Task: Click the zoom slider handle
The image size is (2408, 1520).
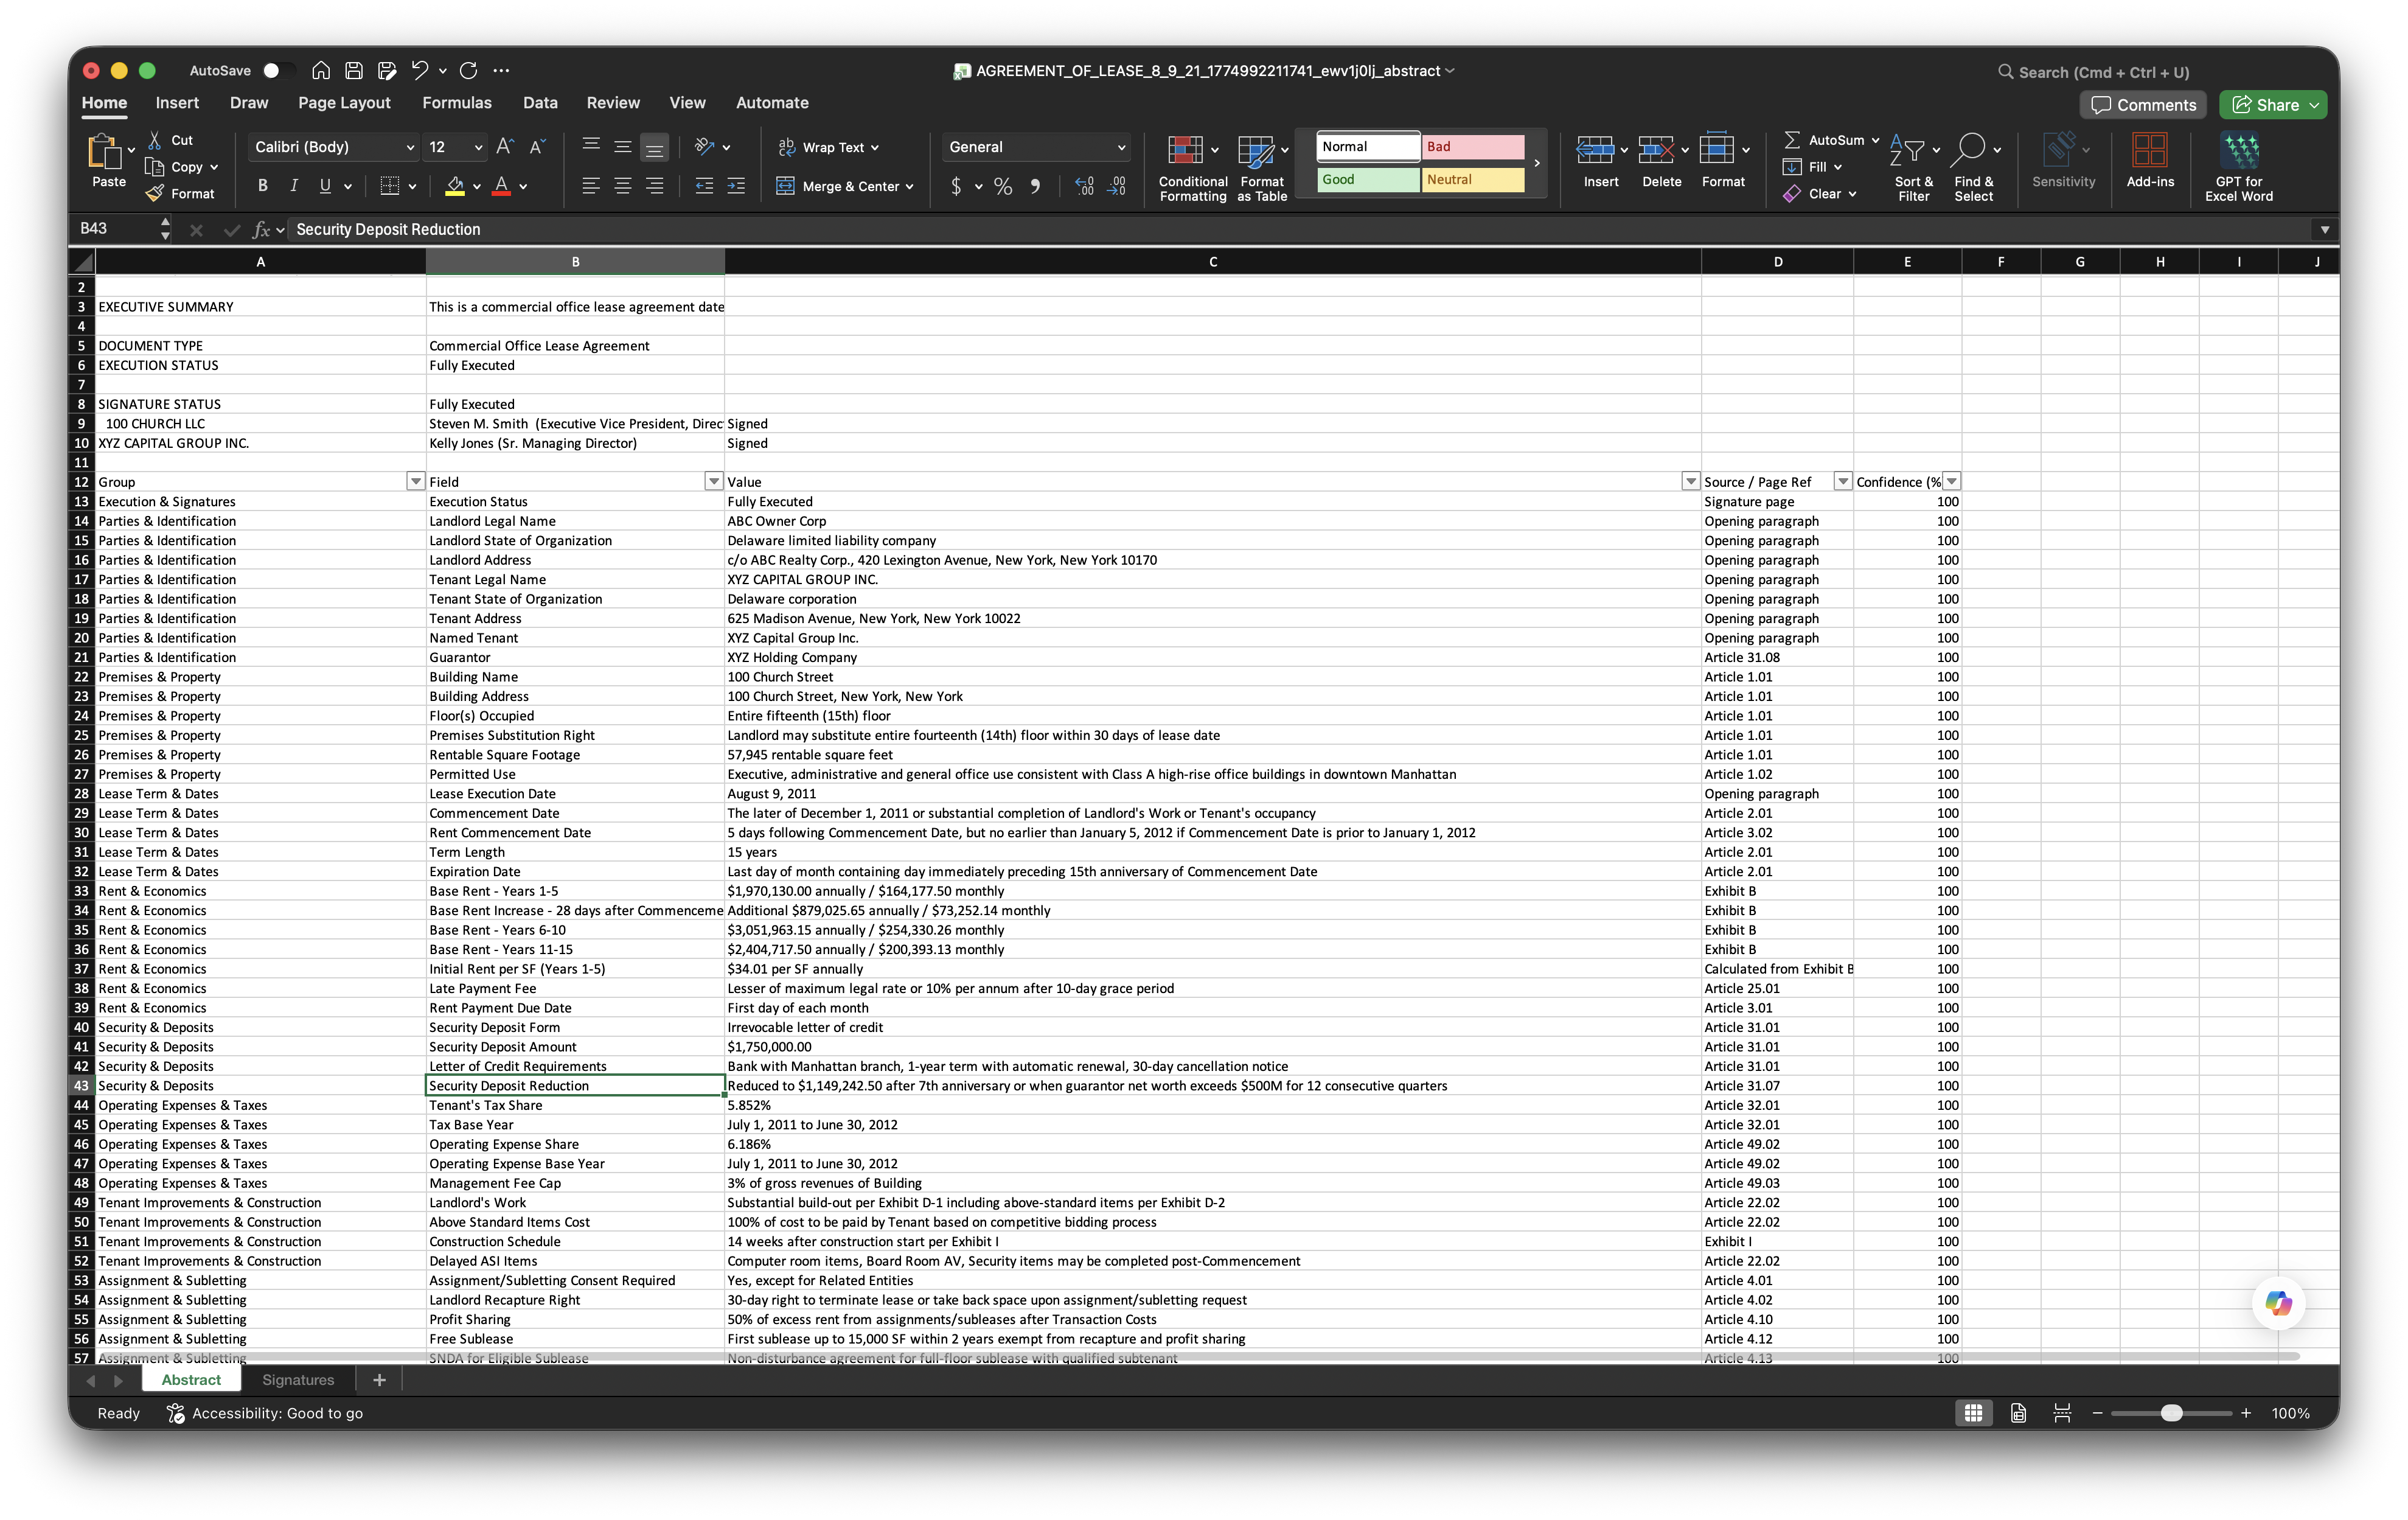Action: pos(2171,1413)
